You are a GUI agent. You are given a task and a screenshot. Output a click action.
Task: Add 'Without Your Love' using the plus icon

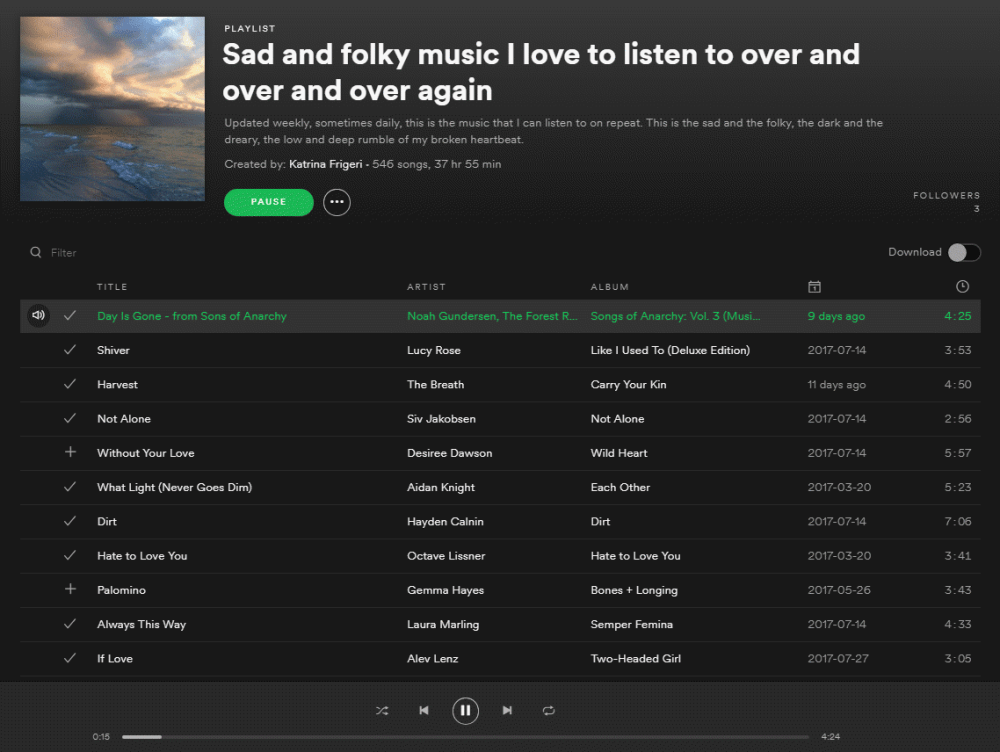tap(70, 453)
